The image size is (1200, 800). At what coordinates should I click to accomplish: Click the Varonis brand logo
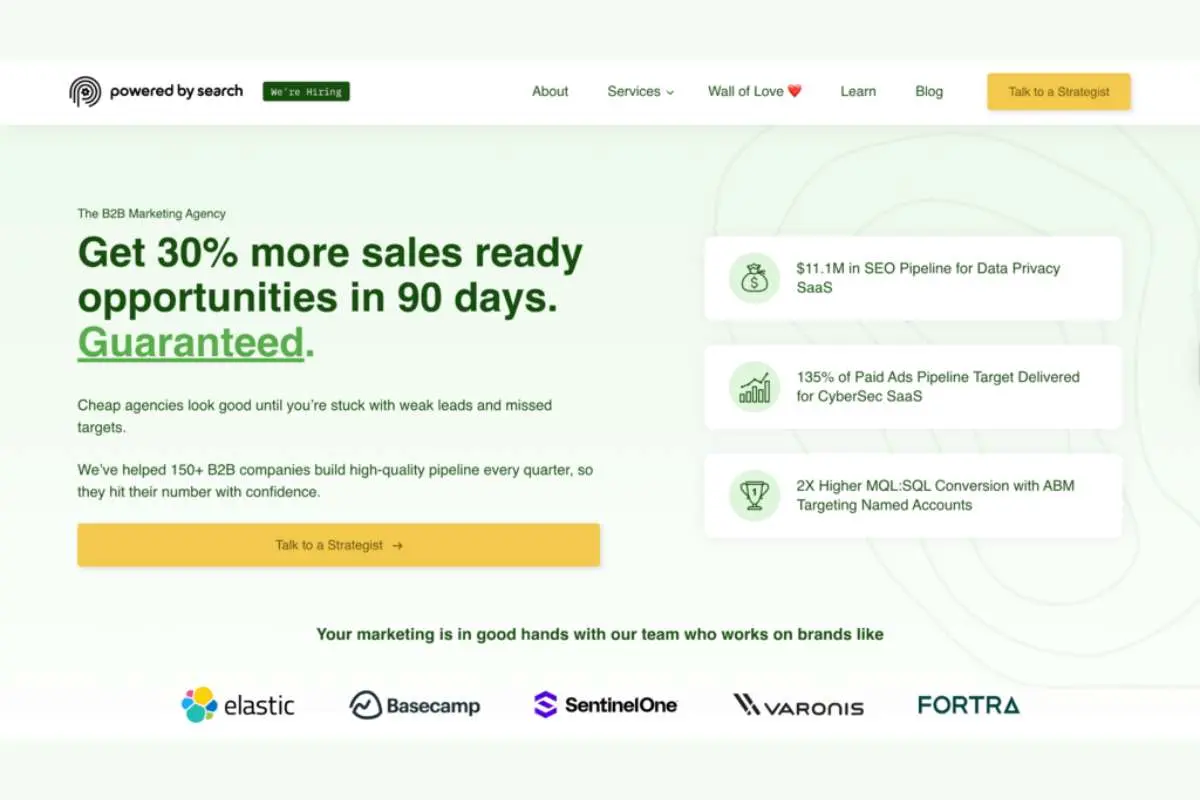[x=798, y=706]
